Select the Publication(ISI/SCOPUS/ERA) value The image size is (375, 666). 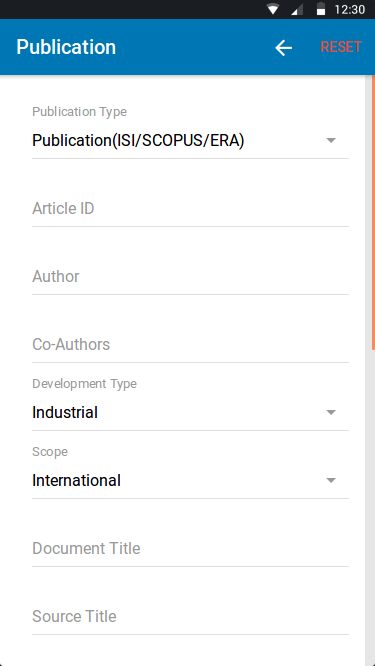(x=138, y=141)
